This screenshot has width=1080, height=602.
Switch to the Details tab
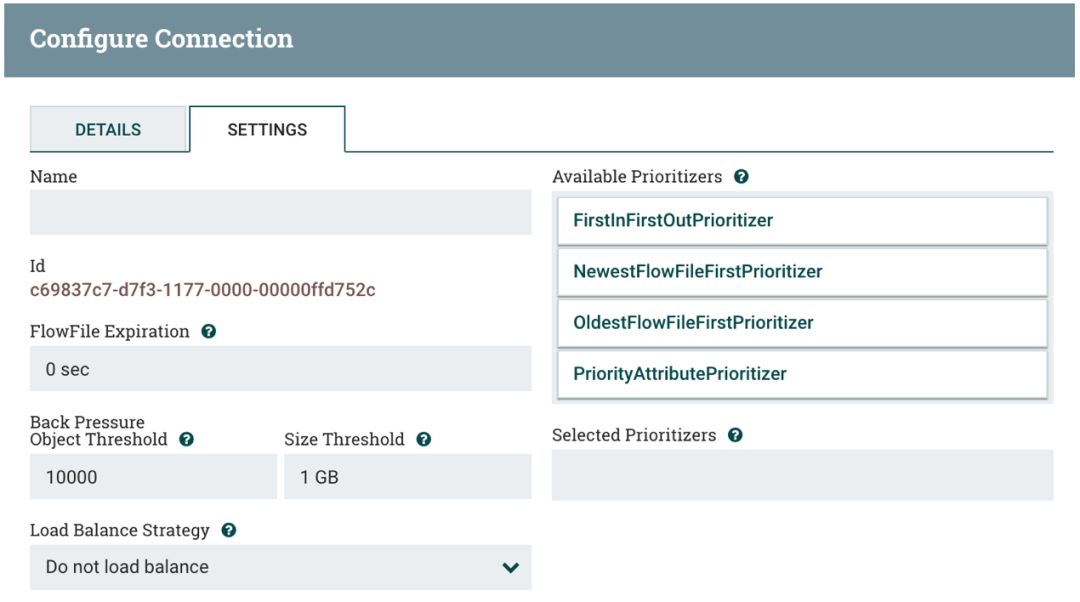pyautogui.click(x=108, y=130)
